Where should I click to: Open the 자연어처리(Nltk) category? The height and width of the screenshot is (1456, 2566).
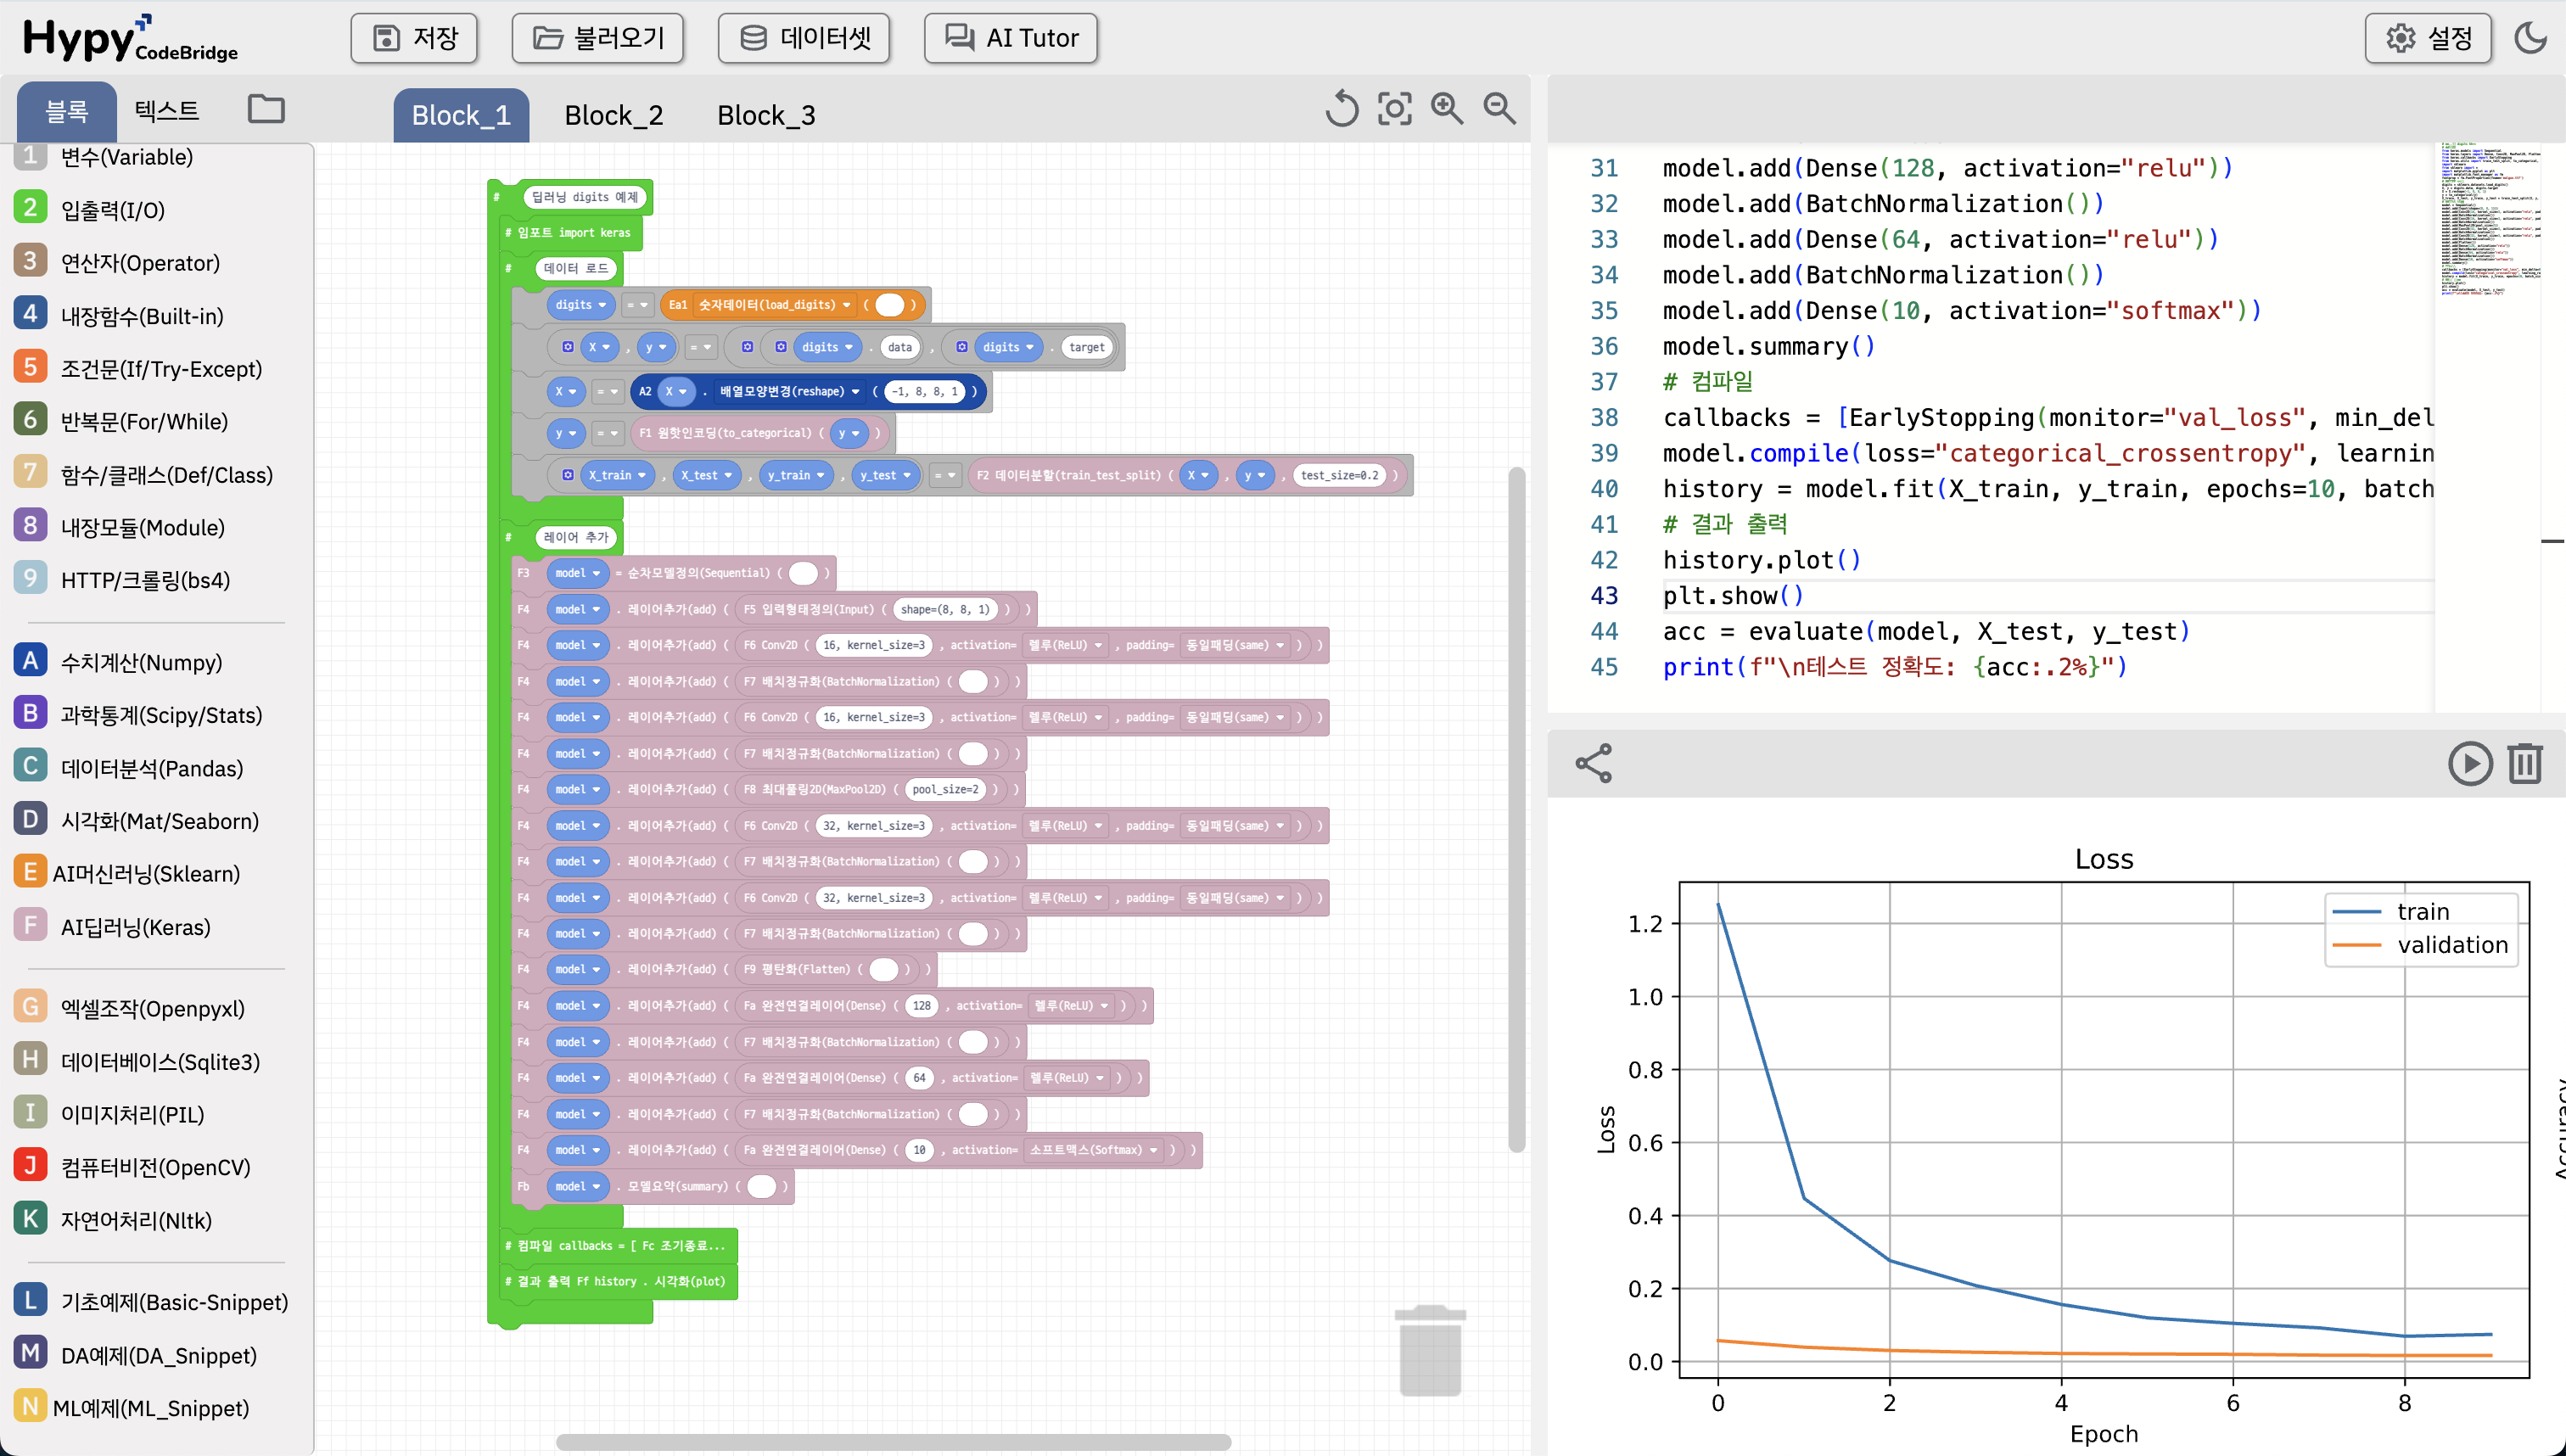click(x=114, y=1220)
